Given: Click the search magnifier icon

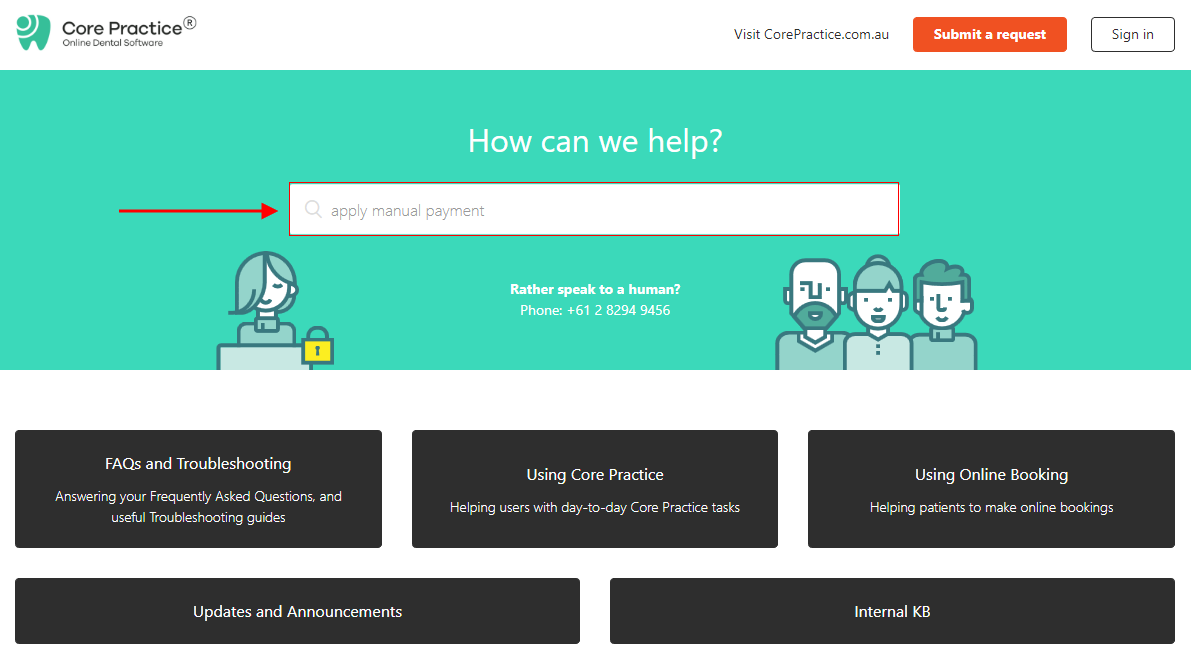Looking at the screenshot, I should 313,209.
